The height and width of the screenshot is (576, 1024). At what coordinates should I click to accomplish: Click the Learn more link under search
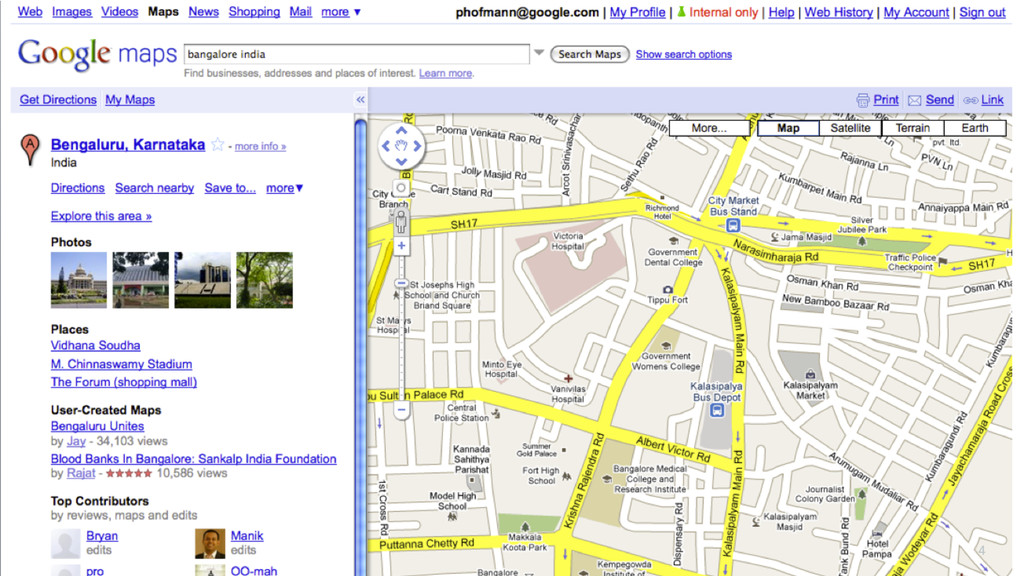pos(445,73)
